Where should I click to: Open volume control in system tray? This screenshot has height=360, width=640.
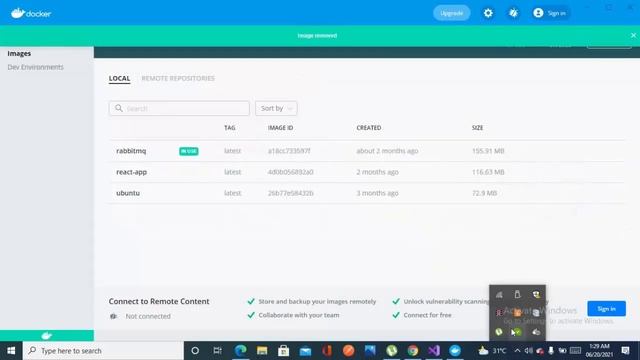[x=529, y=351]
